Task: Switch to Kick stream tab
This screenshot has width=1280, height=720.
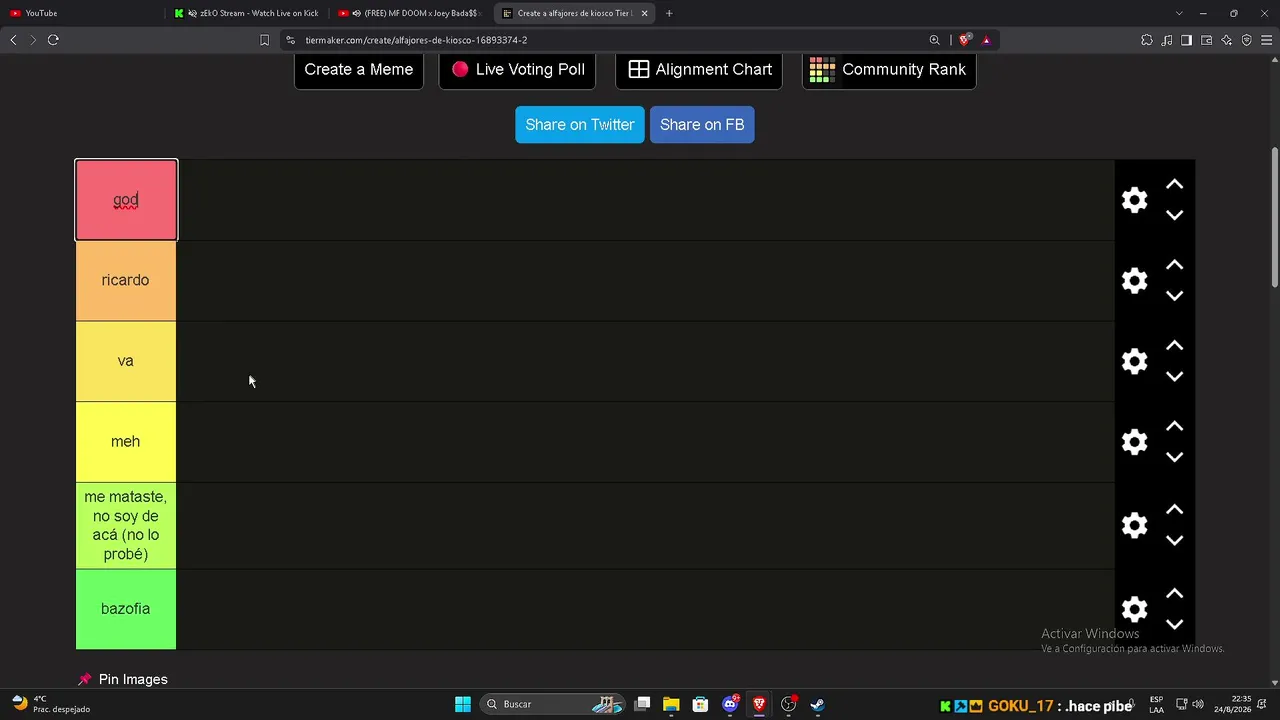Action: click(x=247, y=13)
